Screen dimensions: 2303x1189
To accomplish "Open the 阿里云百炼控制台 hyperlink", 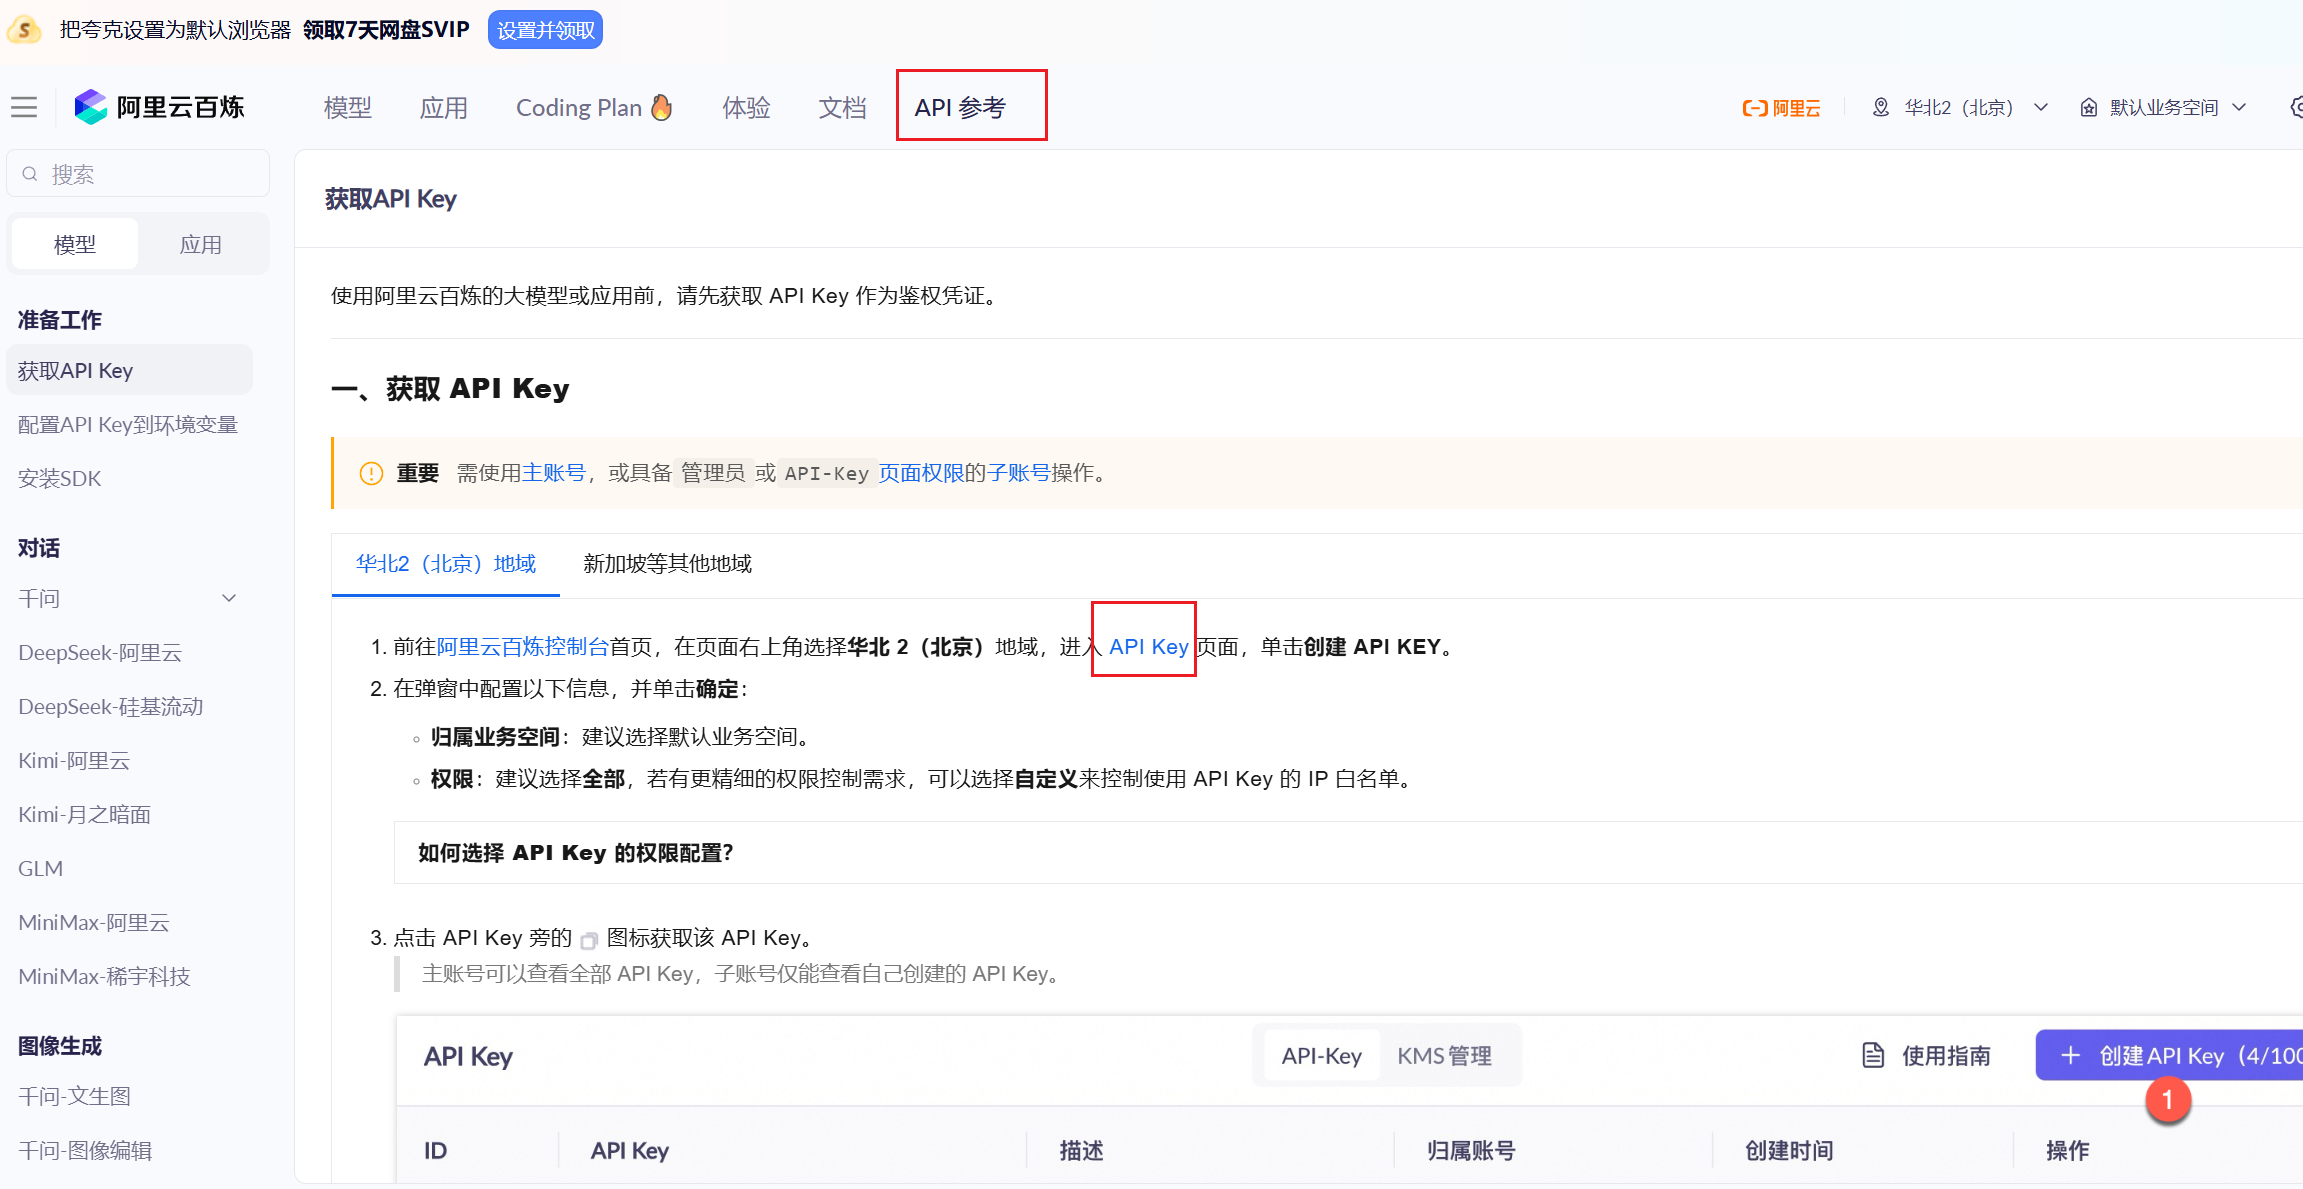I will point(523,647).
